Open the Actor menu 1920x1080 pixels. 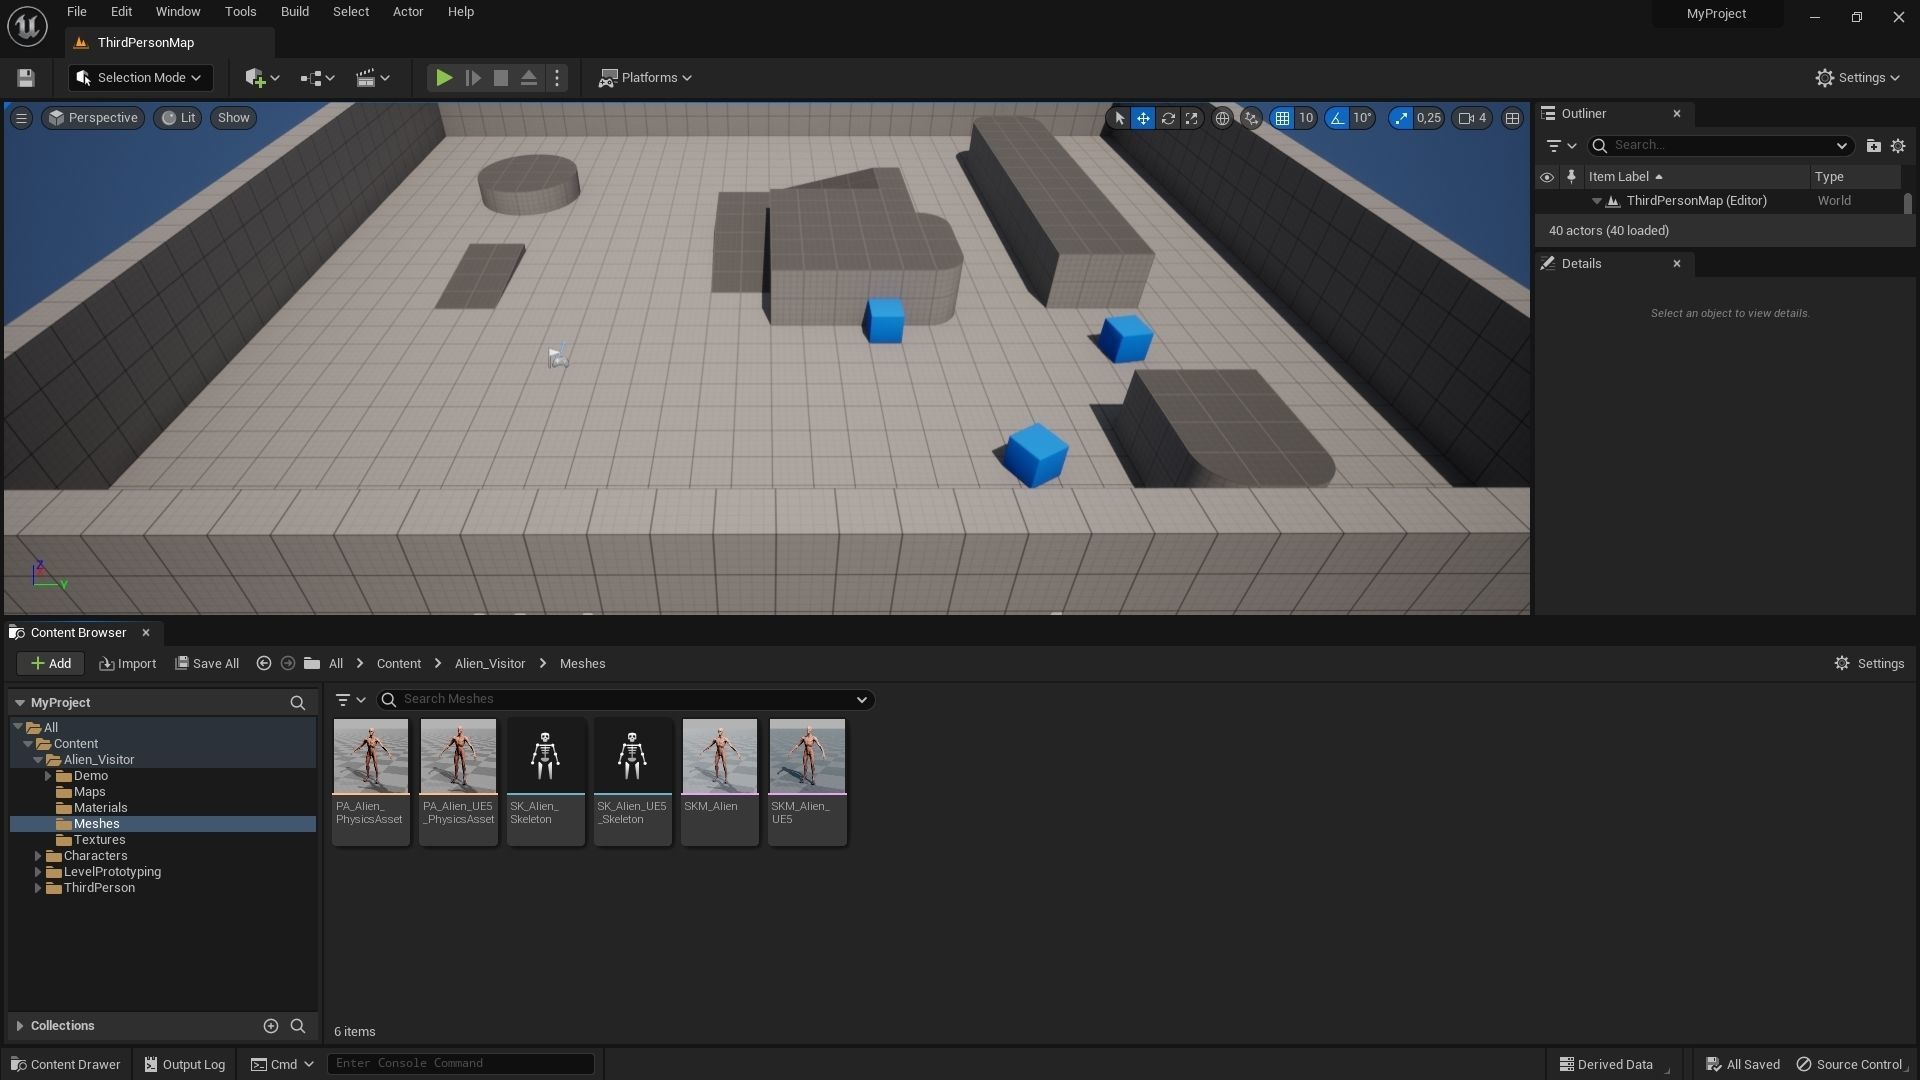point(407,12)
